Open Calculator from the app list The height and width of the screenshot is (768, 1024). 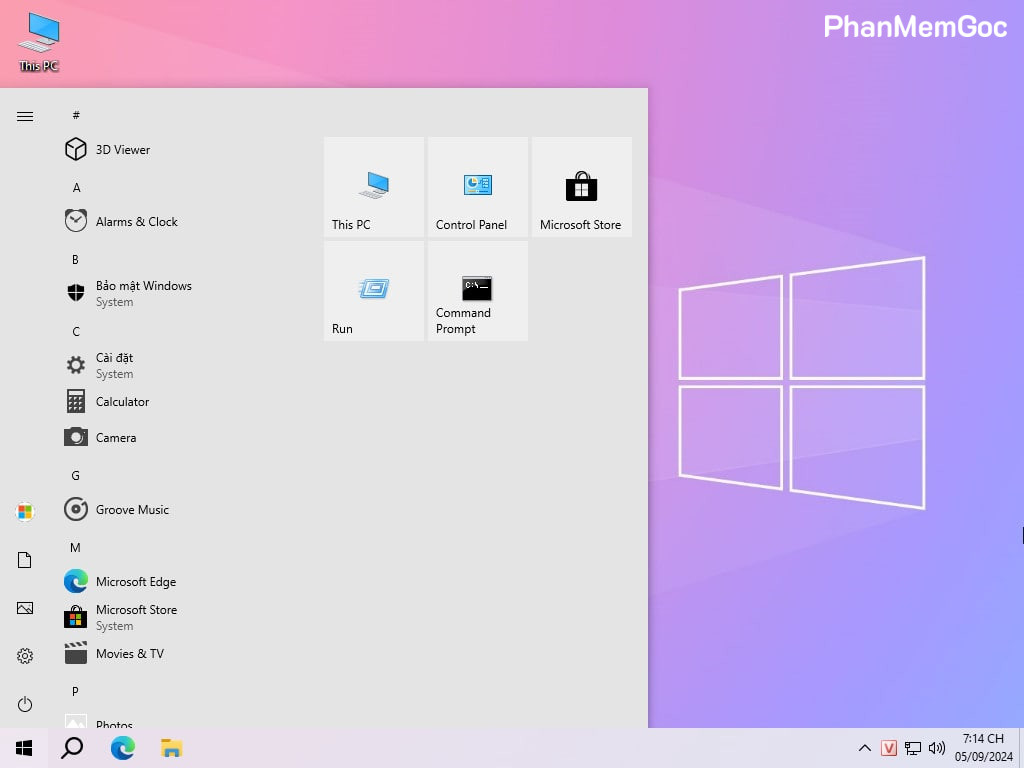tap(122, 402)
